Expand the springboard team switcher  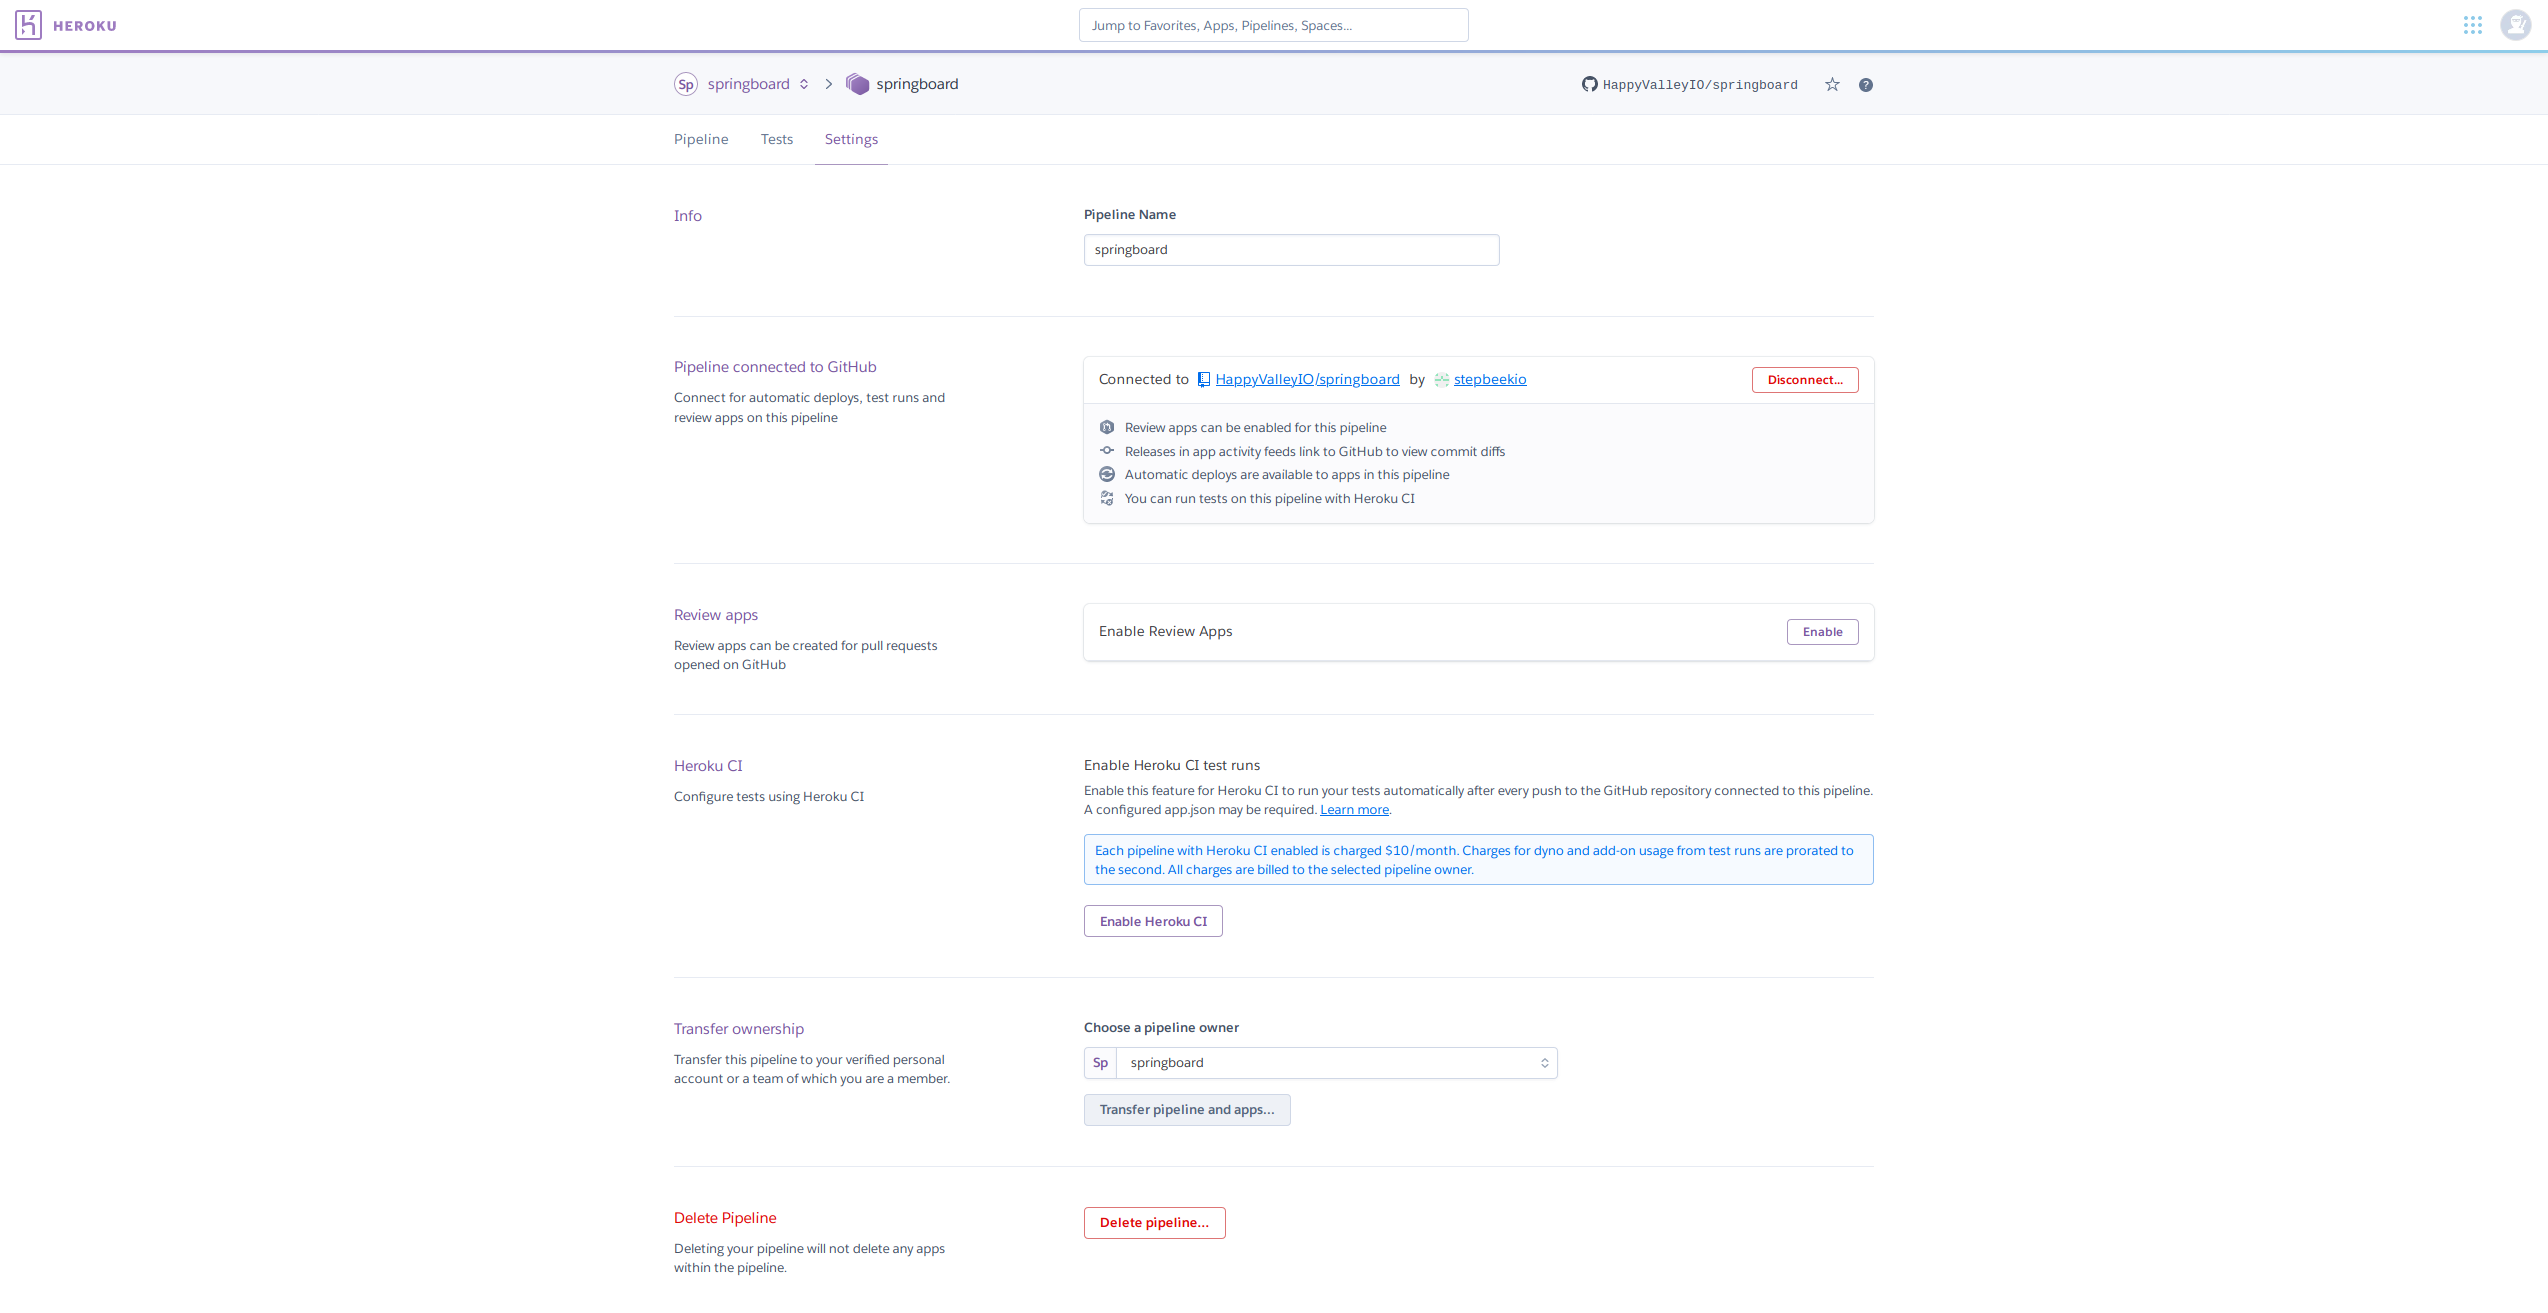click(x=804, y=84)
